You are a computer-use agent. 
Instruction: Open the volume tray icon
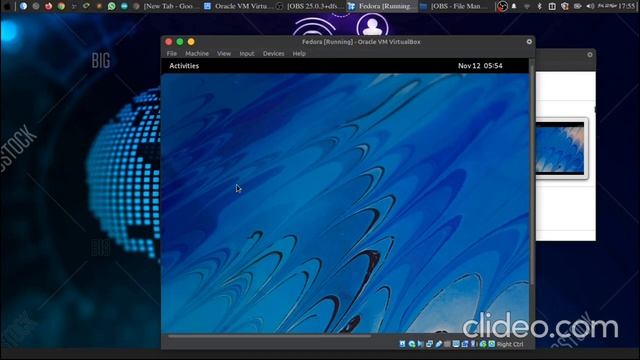[x=590, y=6]
